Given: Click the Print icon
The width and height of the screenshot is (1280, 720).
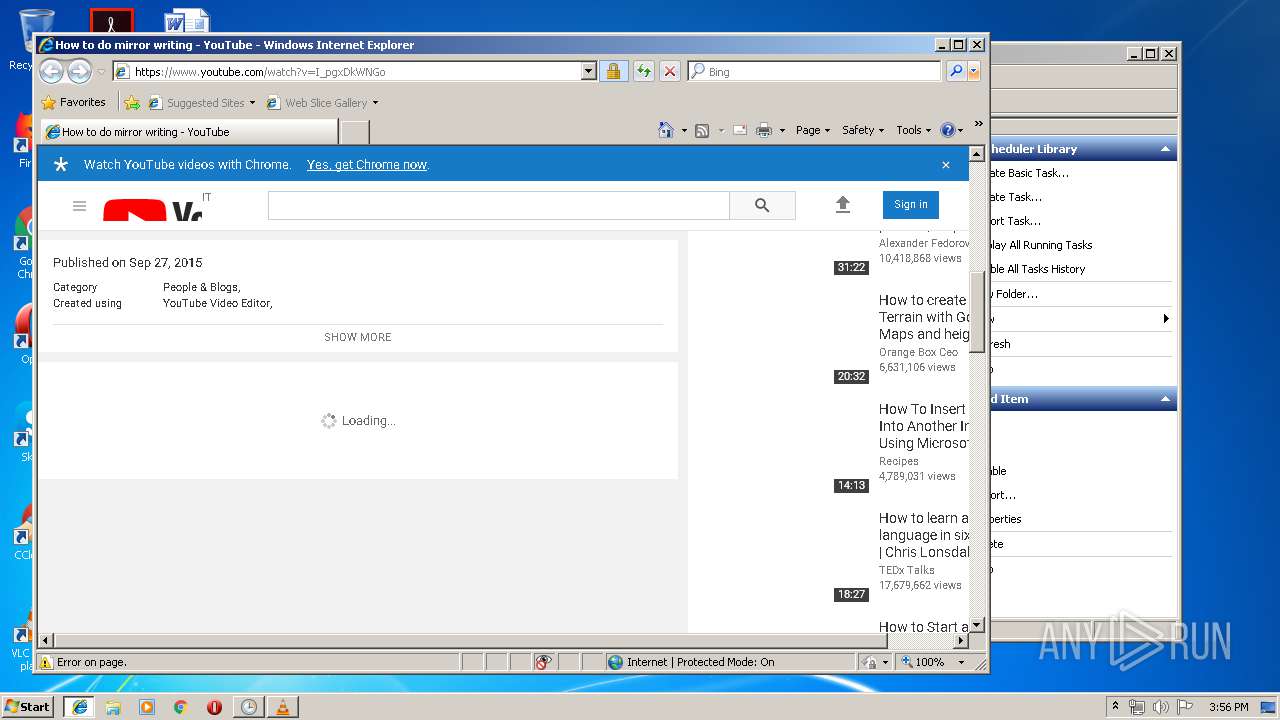Looking at the screenshot, I should click(764, 130).
